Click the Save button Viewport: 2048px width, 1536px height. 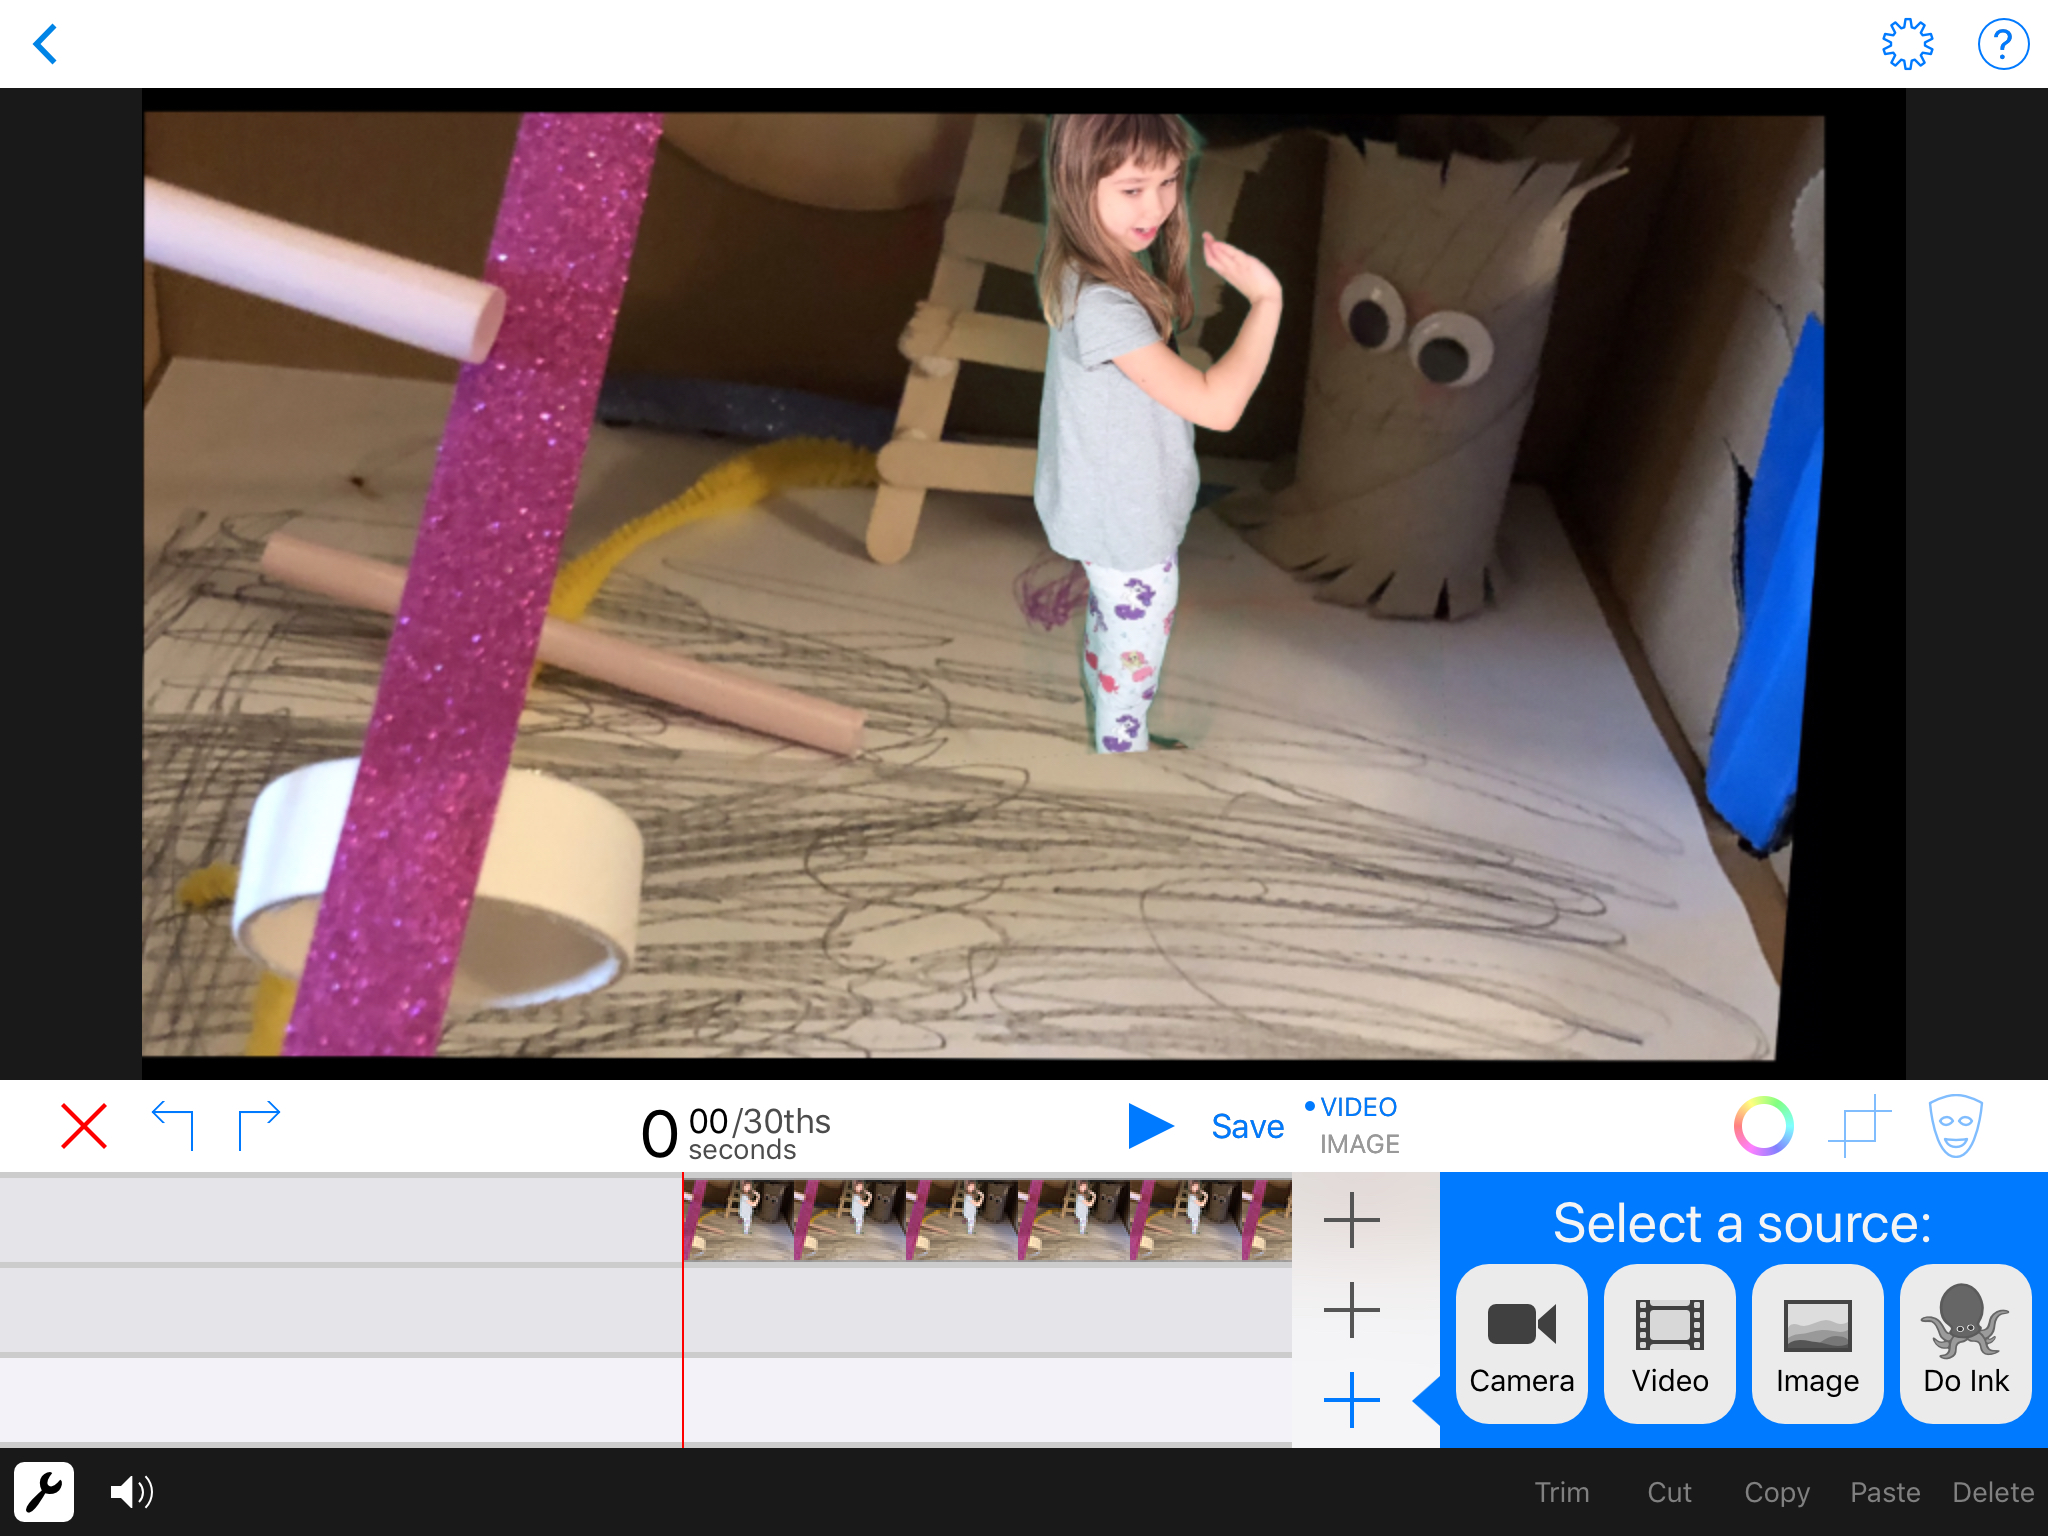(1247, 1127)
